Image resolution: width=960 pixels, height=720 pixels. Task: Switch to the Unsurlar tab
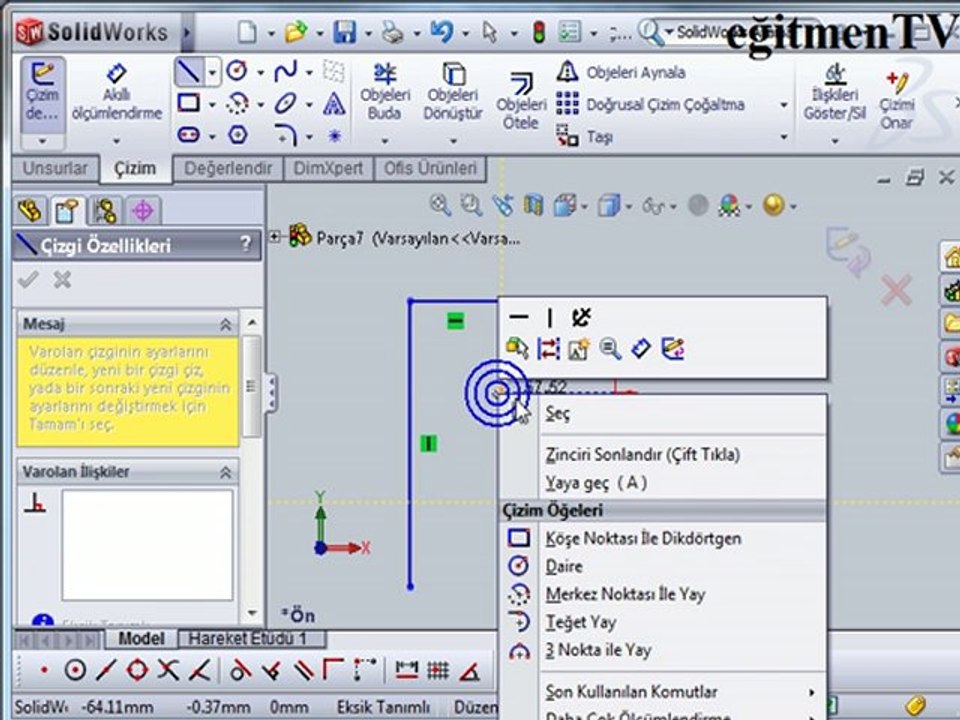tap(55, 168)
